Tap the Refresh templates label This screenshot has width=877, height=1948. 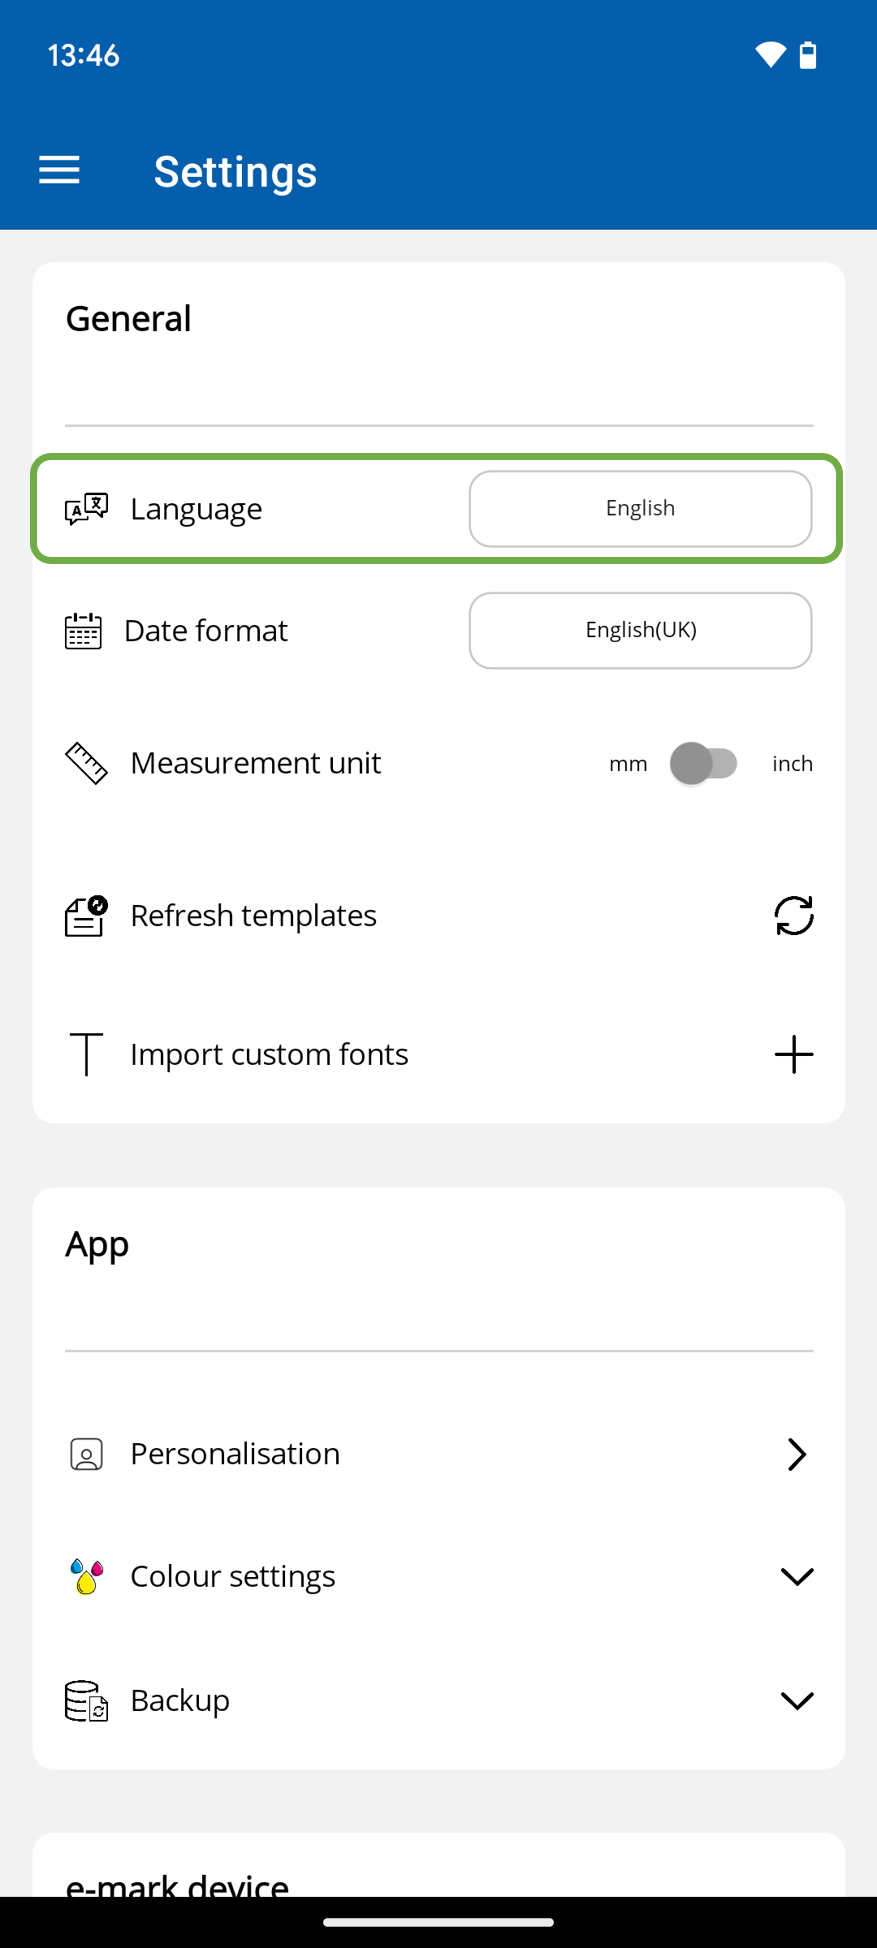coord(253,915)
